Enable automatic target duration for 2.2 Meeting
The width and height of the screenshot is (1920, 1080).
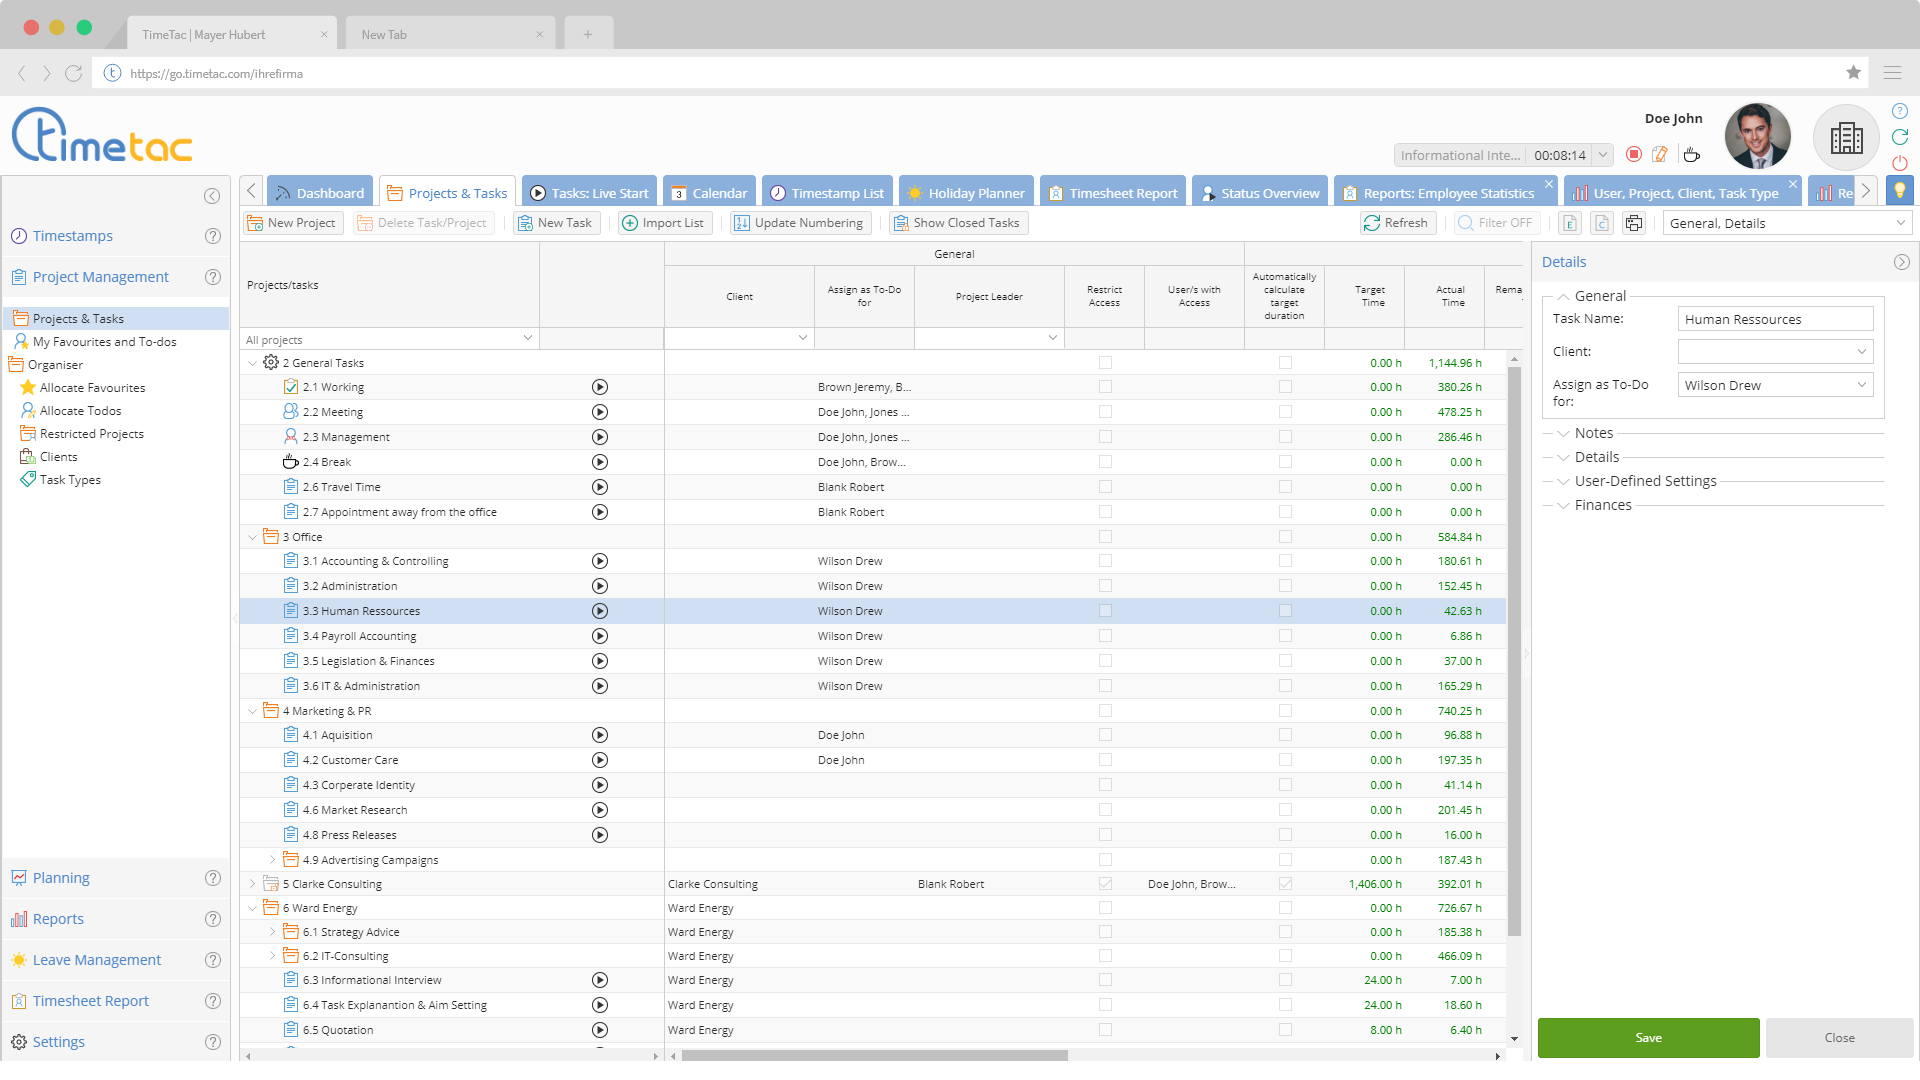1283,411
